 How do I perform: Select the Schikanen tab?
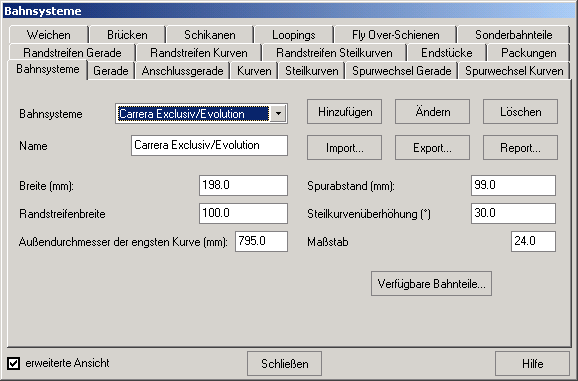tap(210, 35)
